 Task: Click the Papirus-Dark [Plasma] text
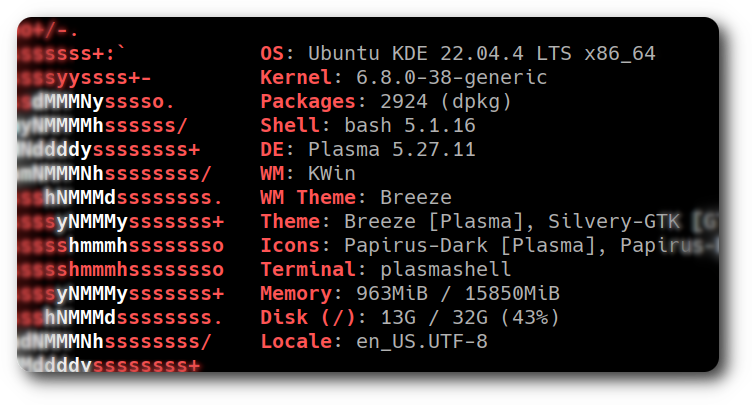pyautogui.click(x=471, y=245)
